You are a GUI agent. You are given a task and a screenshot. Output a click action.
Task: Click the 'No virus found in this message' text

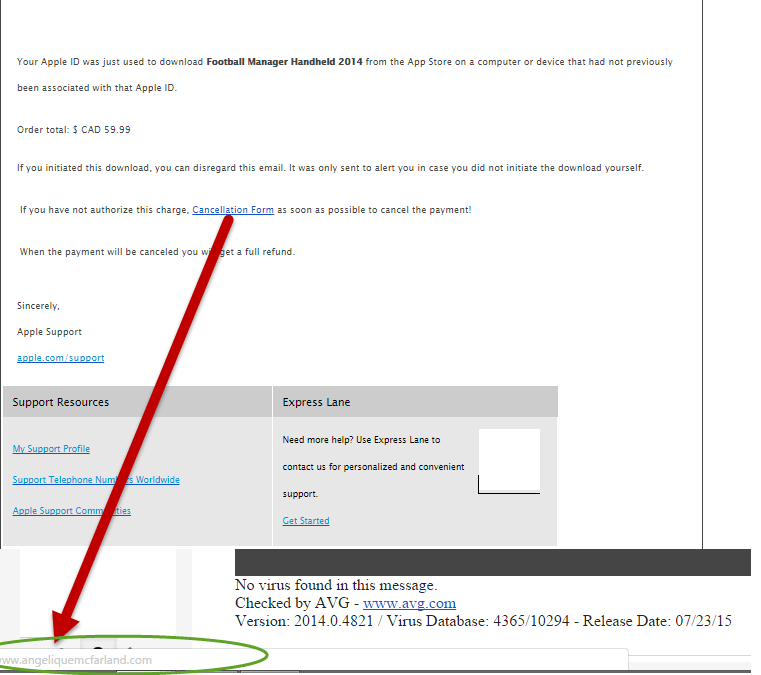335,585
